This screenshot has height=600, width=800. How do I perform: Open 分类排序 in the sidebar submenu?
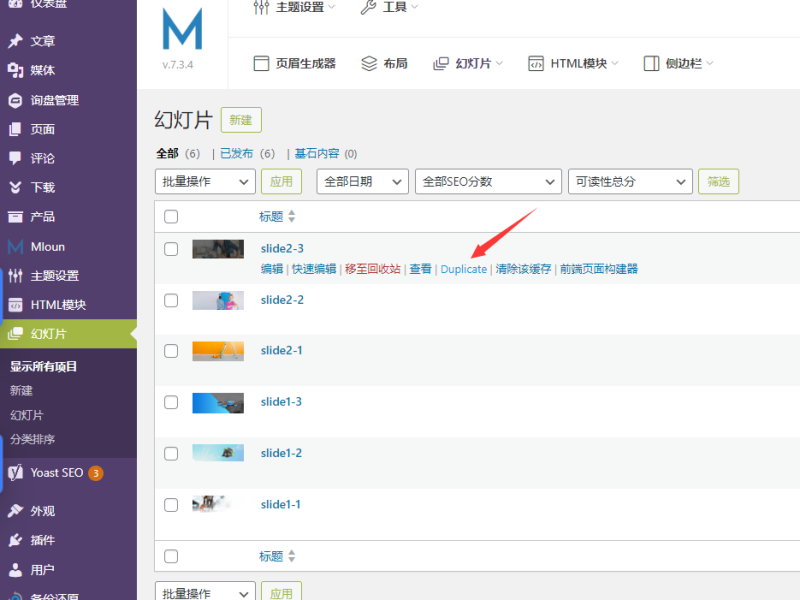[32, 439]
